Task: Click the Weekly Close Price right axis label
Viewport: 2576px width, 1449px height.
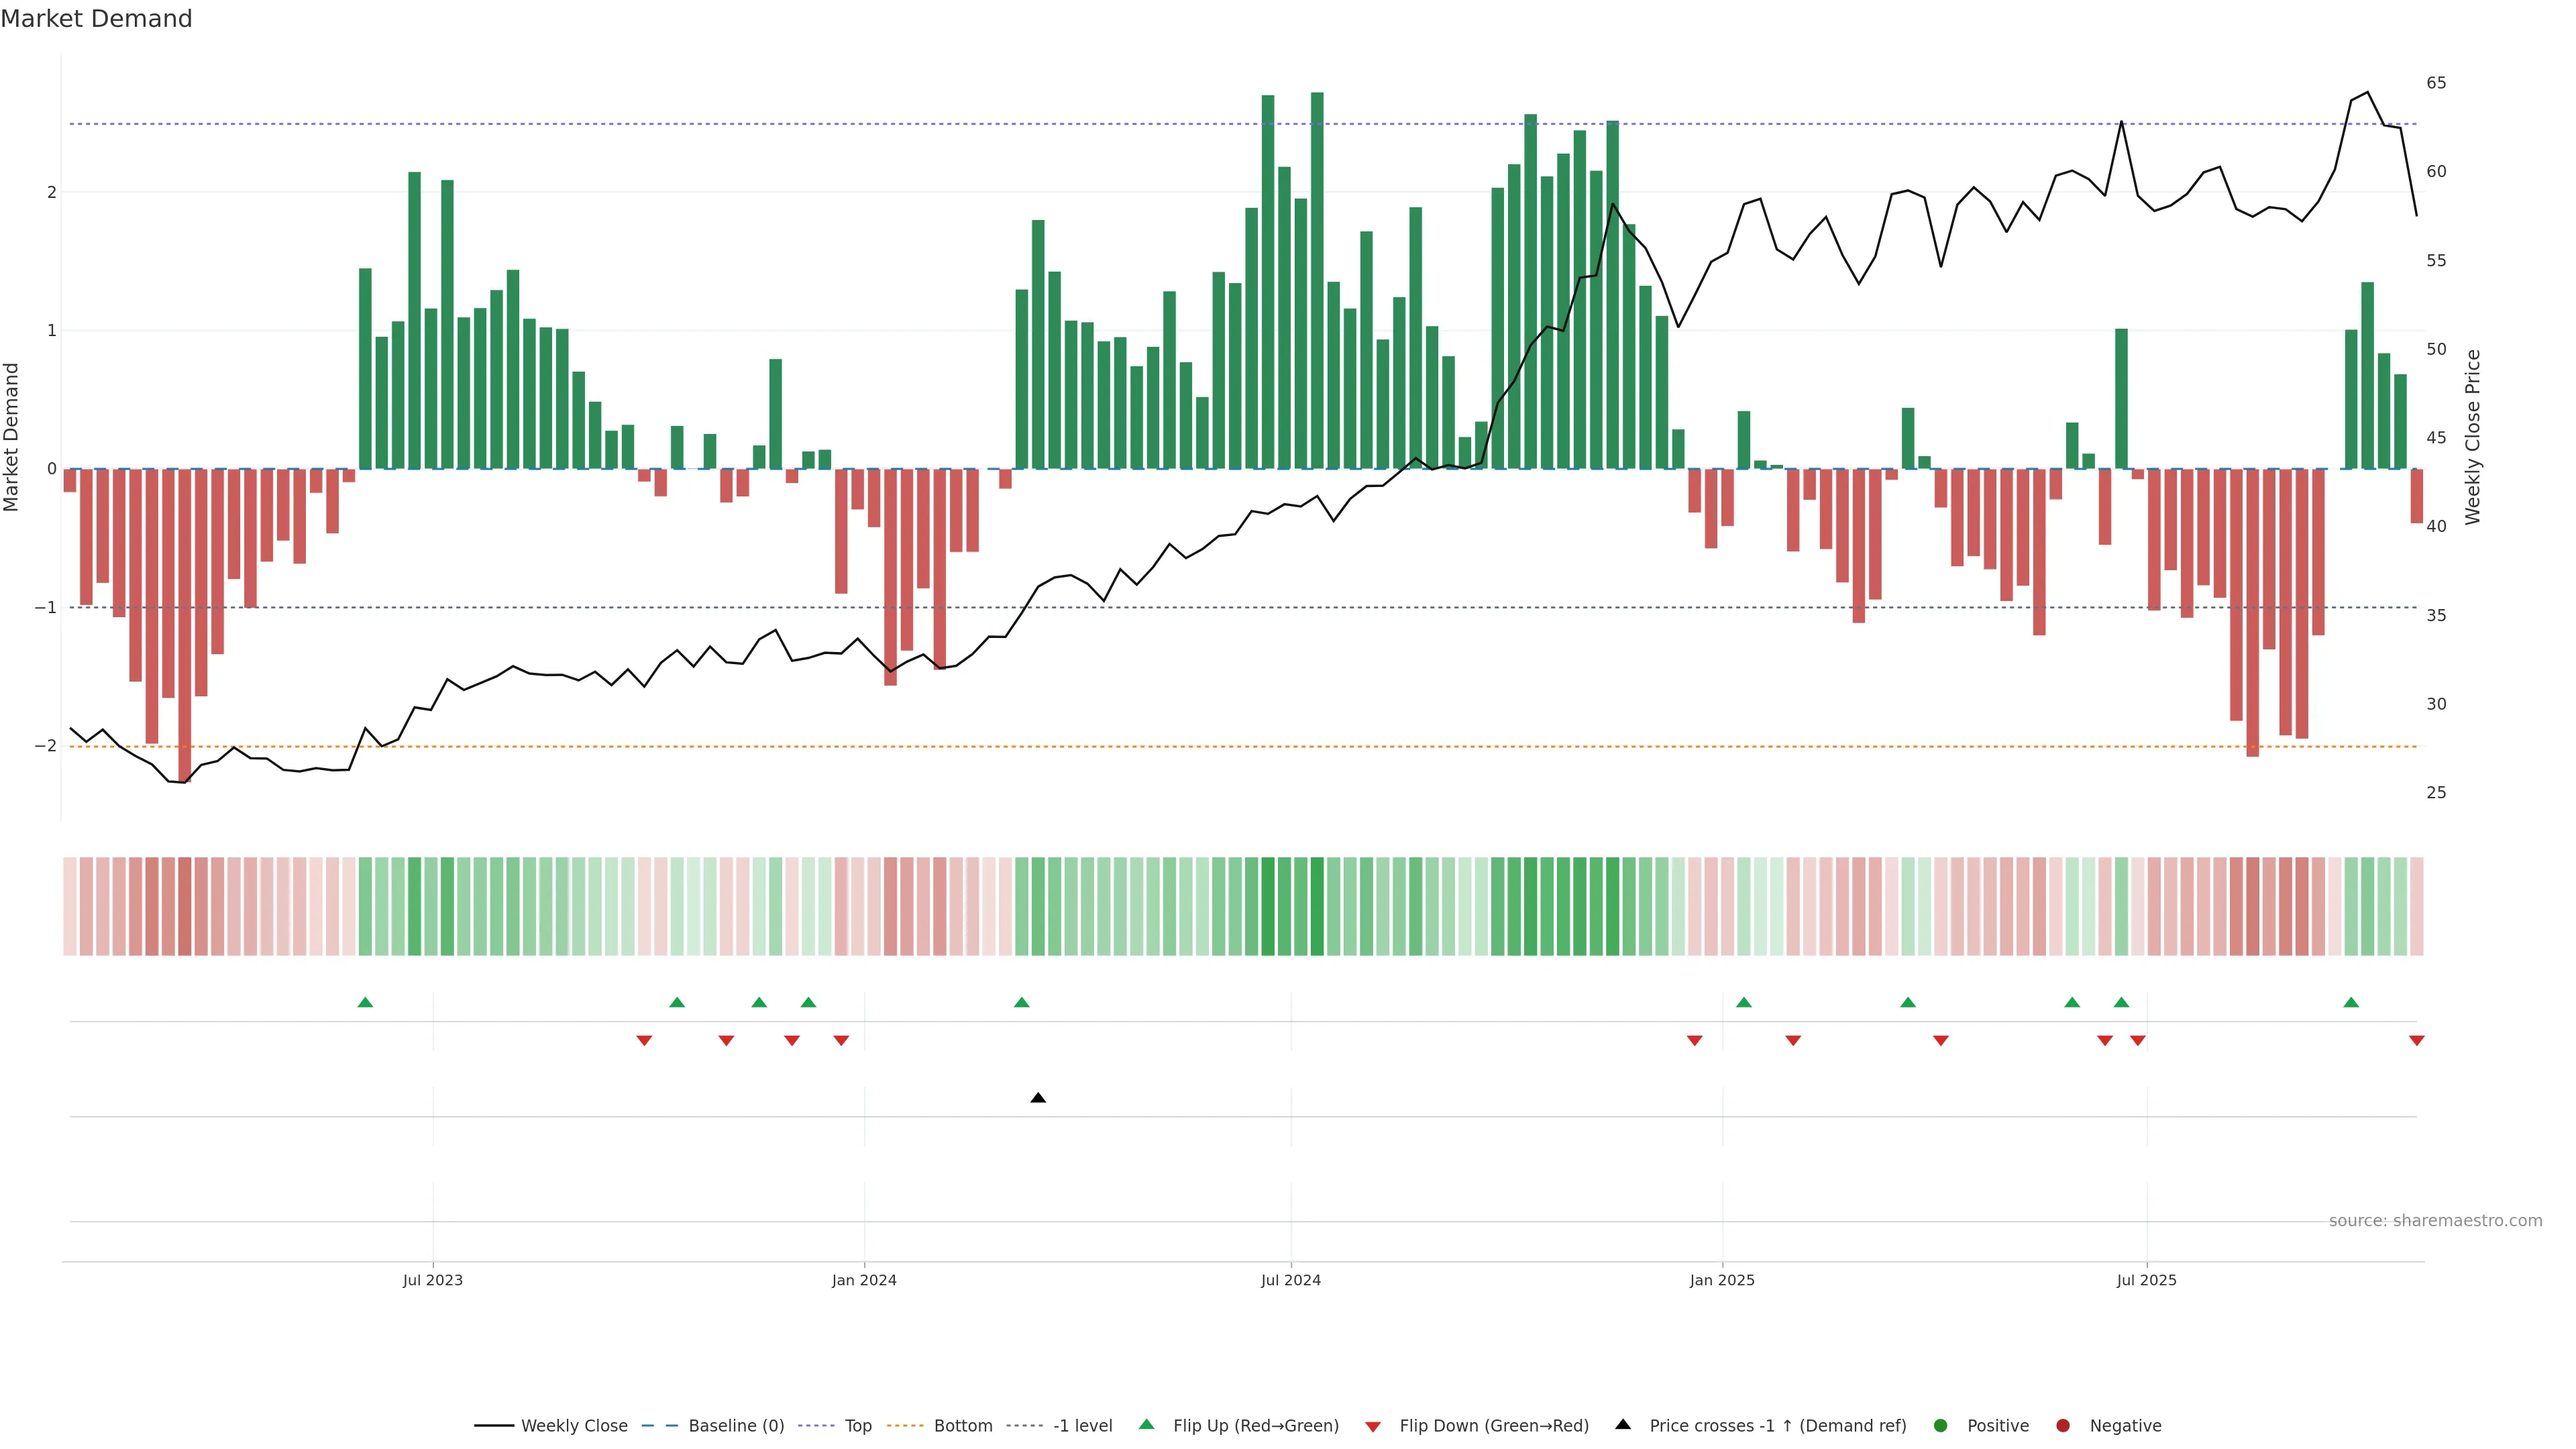Action: 2473,437
